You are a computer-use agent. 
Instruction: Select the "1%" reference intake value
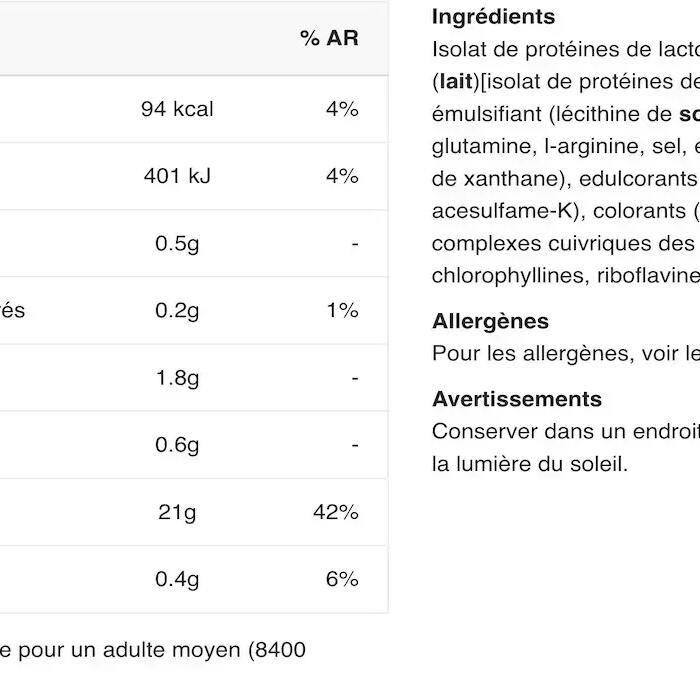click(x=342, y=311)
